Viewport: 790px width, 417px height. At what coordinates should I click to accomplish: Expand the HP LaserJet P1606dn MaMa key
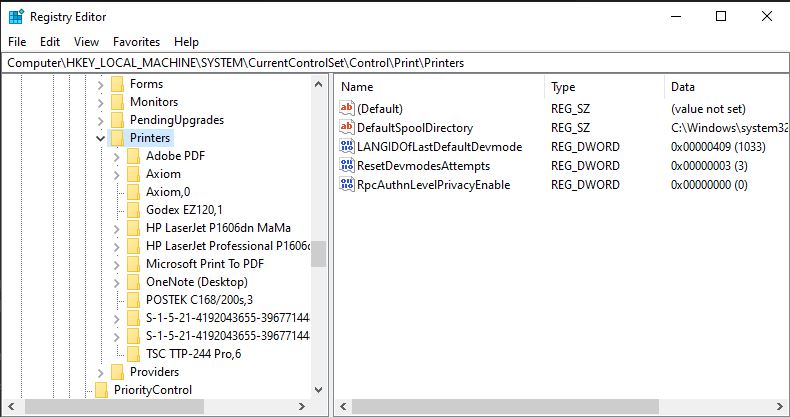point(116,229)
